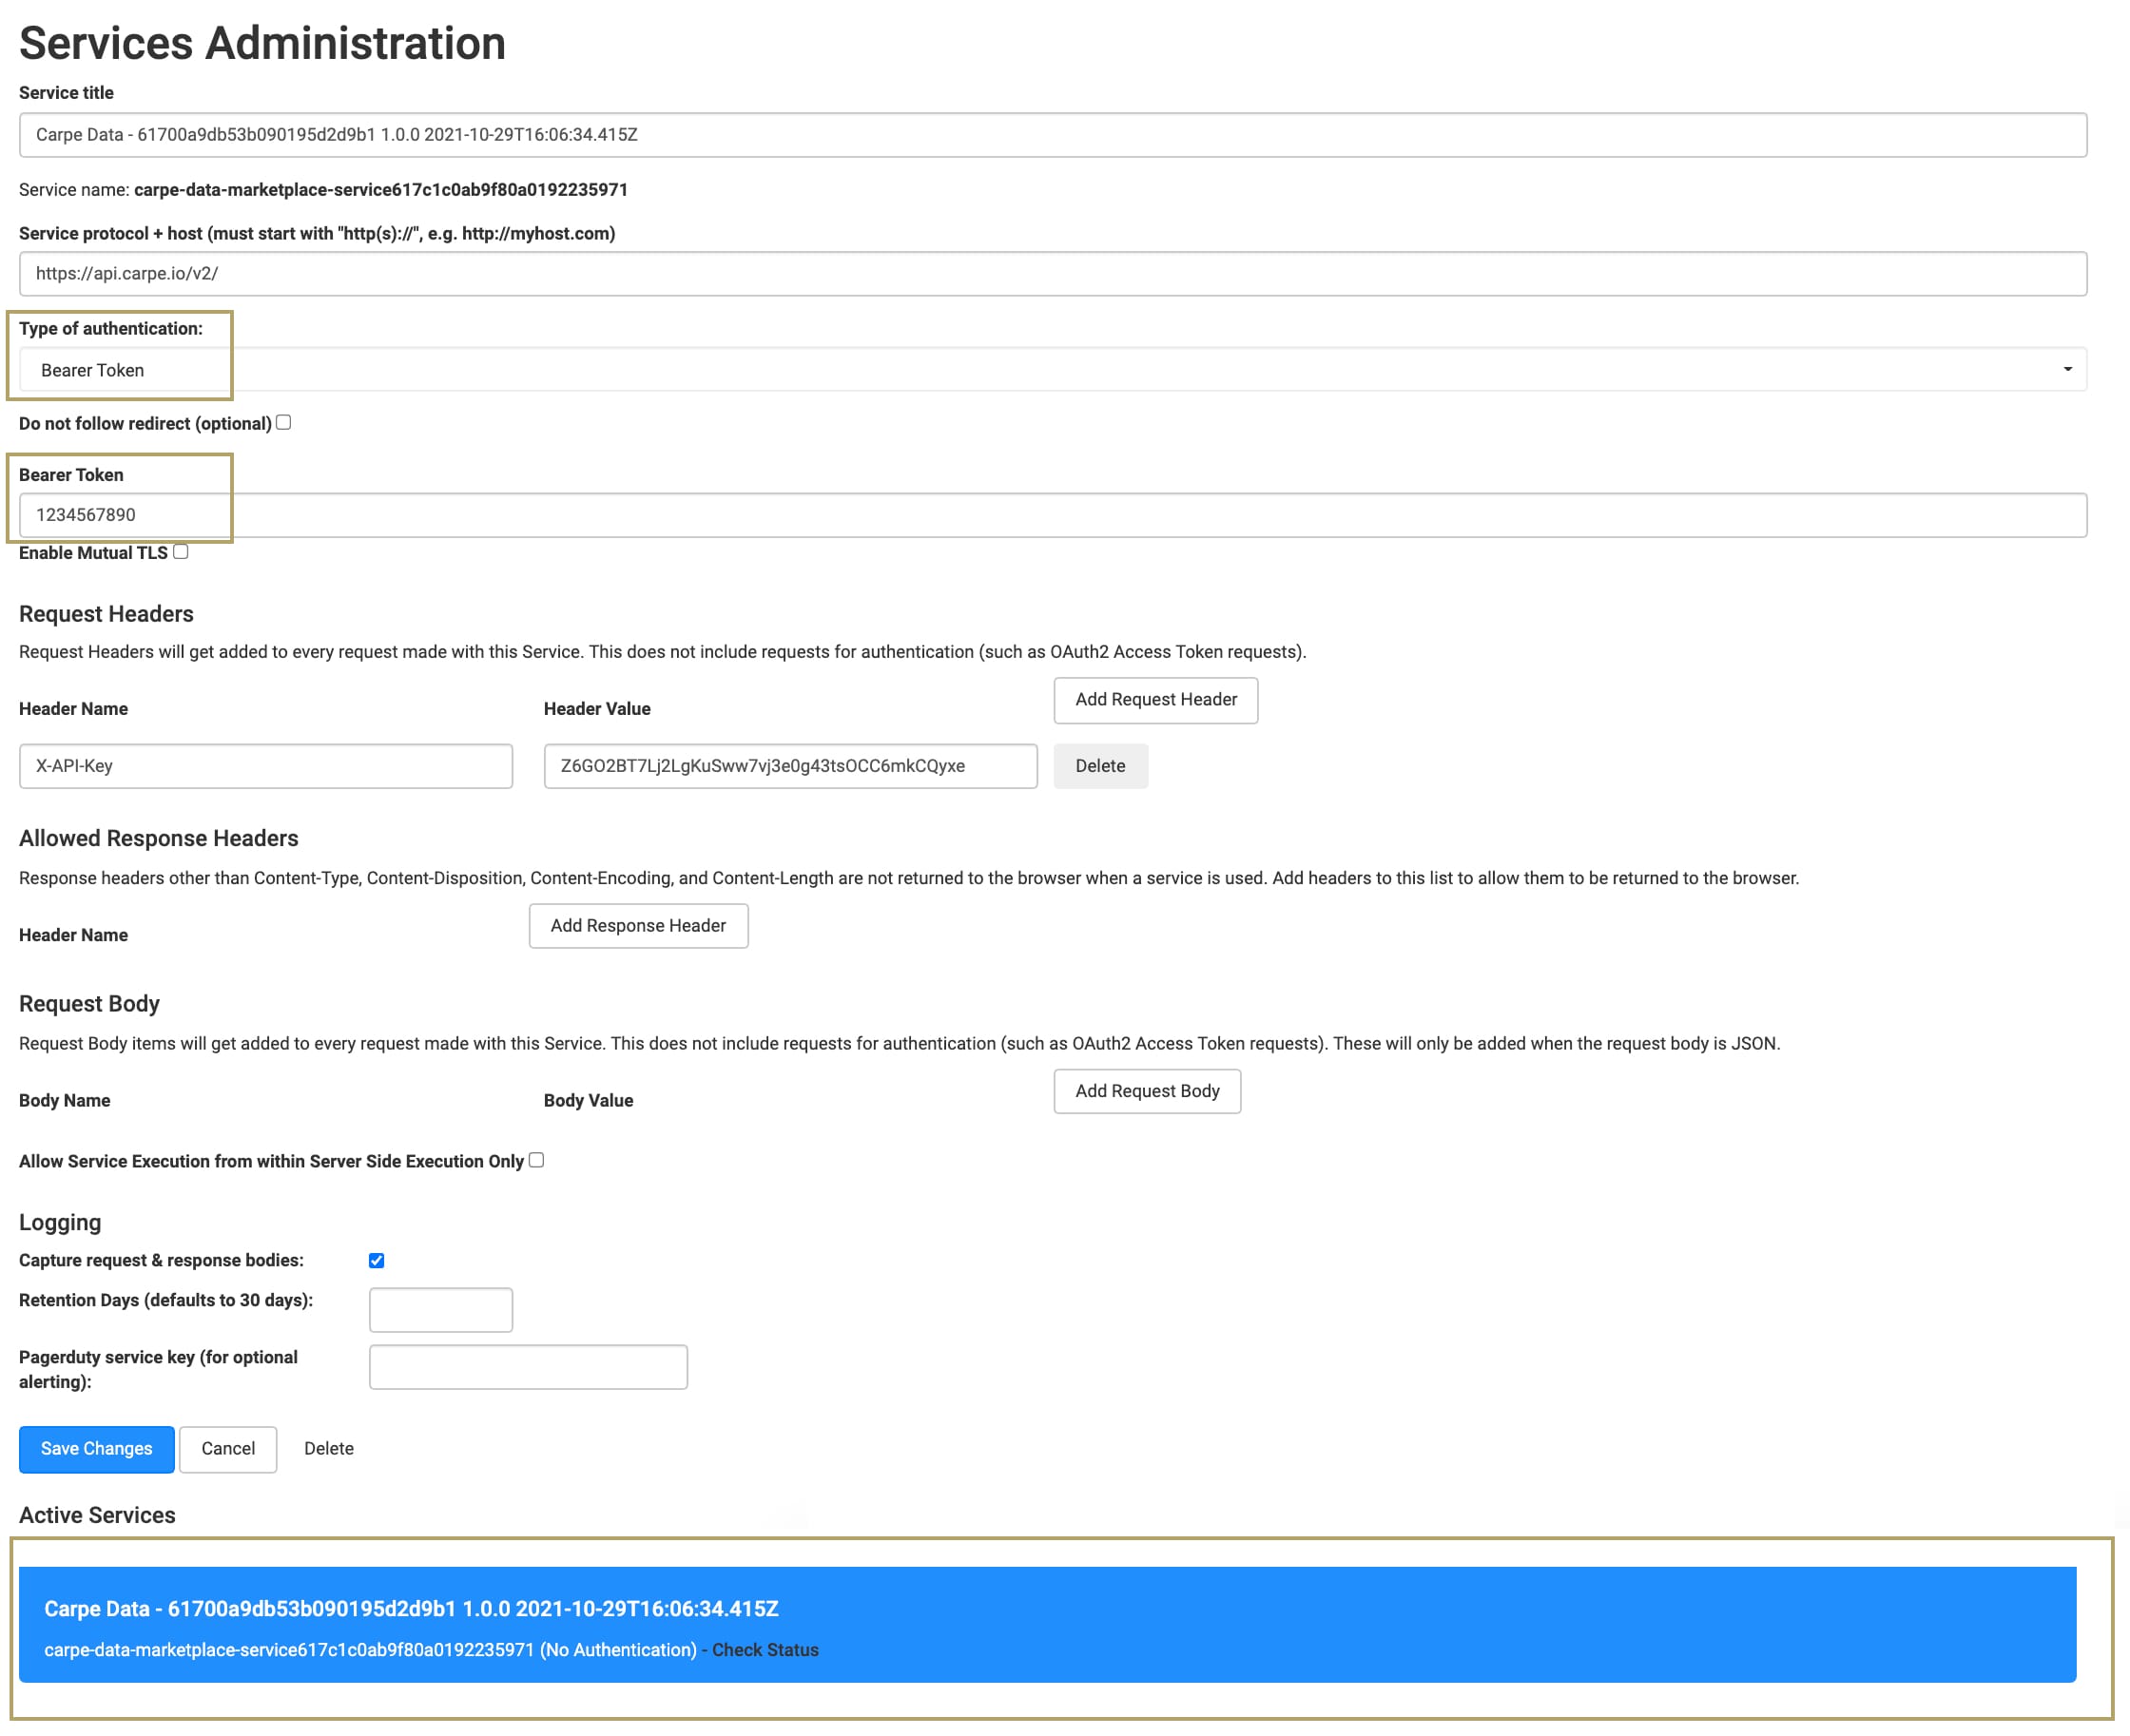Click Add Request Header button
2130x1736 pixels.
1155,700
